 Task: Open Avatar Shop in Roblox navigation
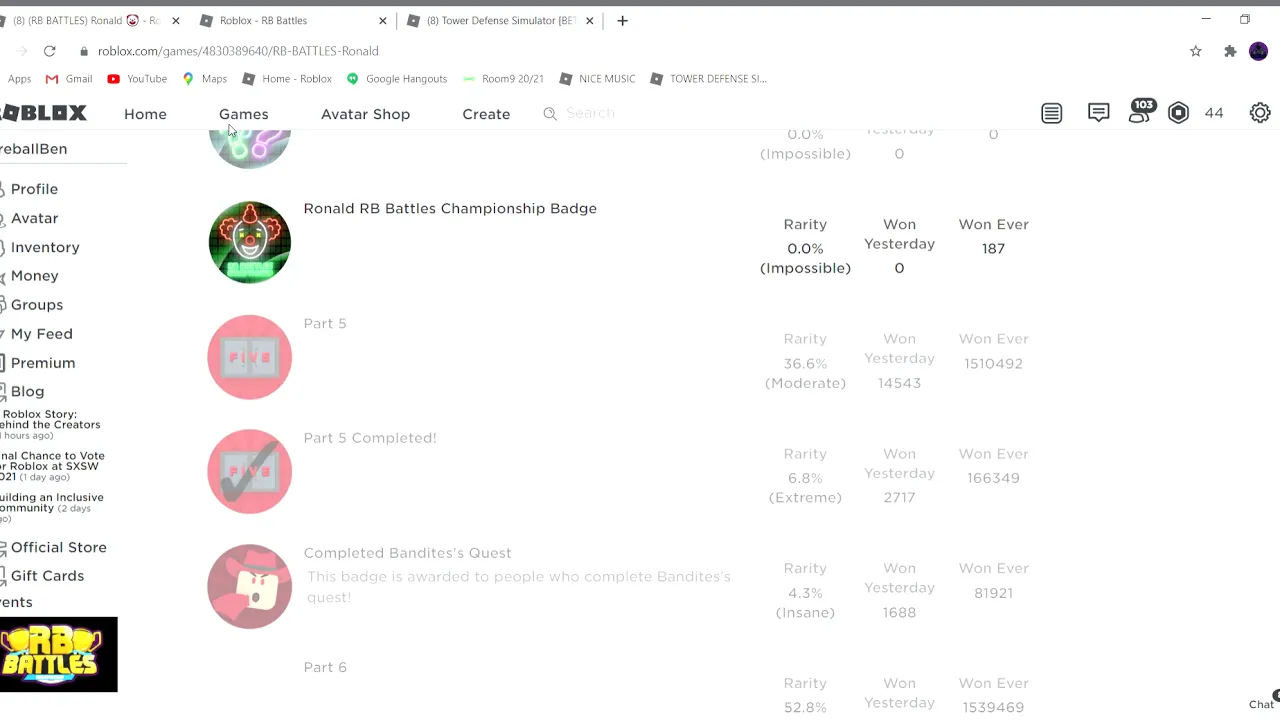click(365, 114)
